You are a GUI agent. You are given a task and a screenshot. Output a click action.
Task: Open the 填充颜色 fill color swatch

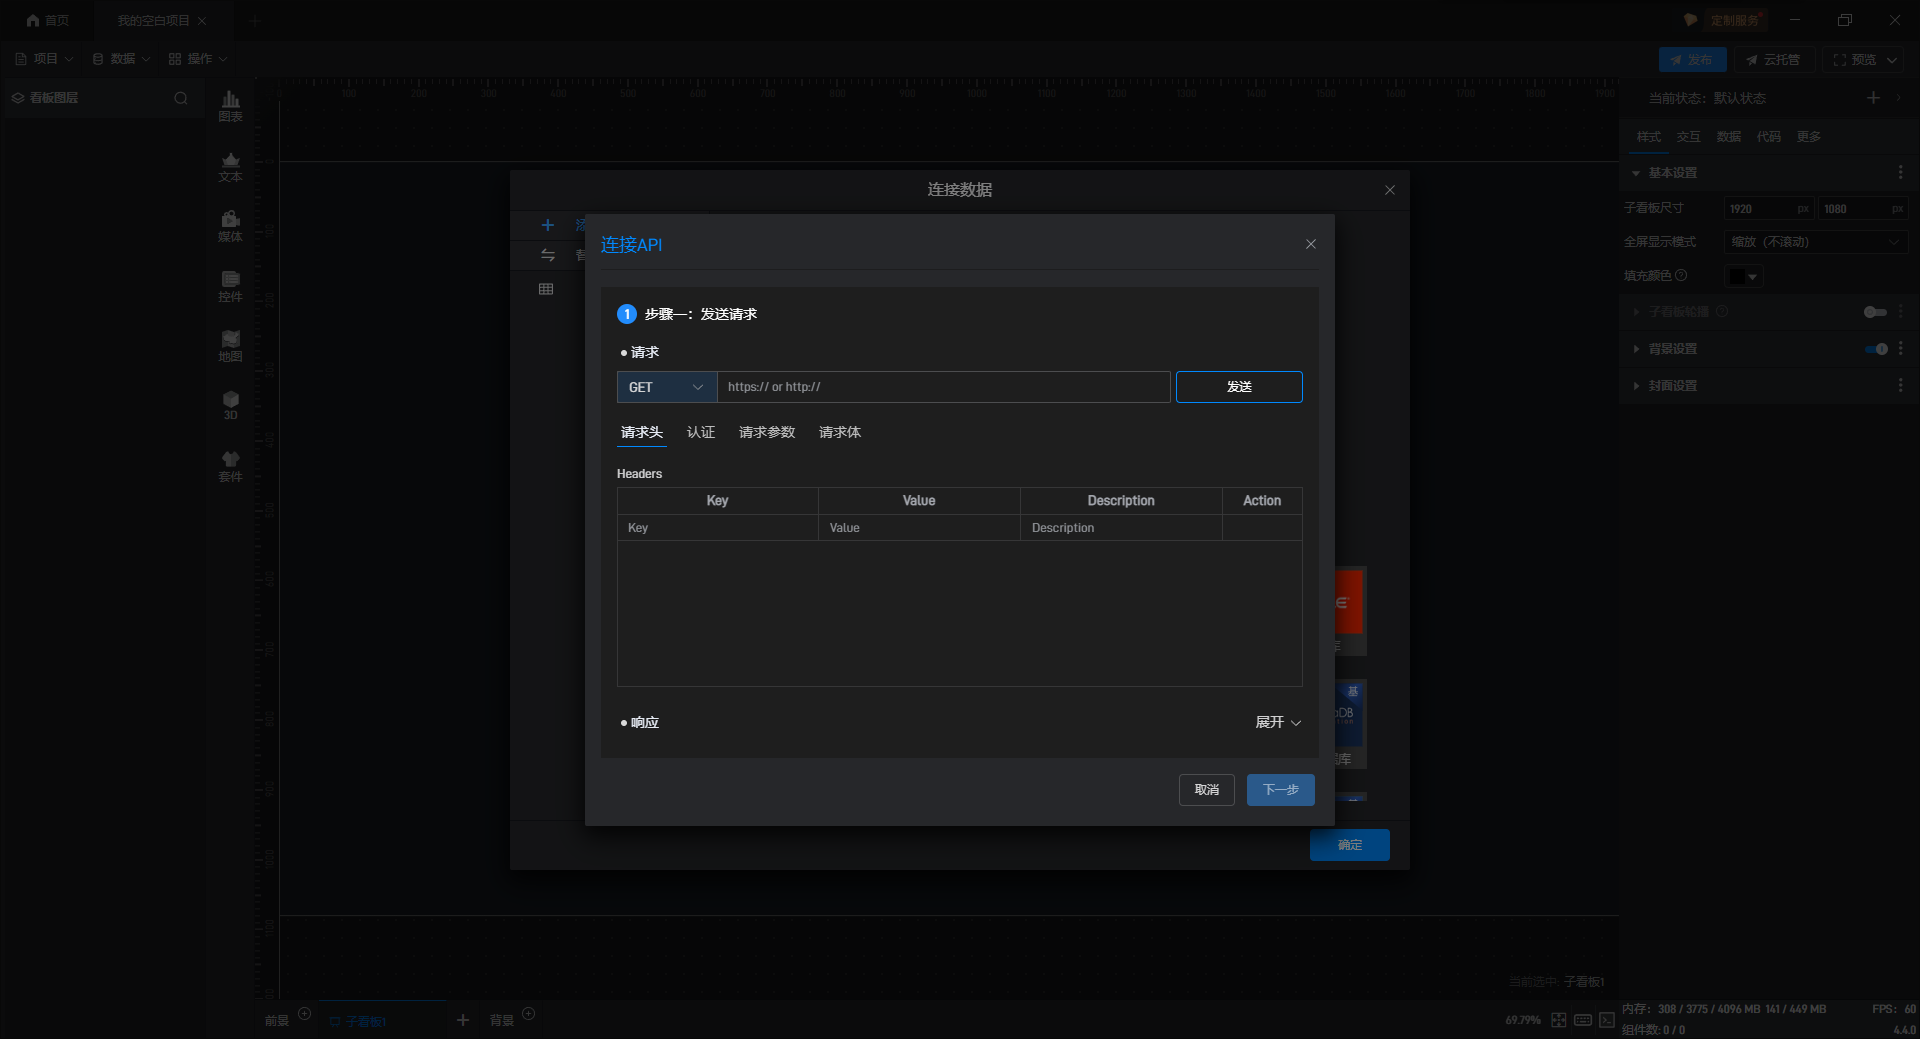[1743, 276]
